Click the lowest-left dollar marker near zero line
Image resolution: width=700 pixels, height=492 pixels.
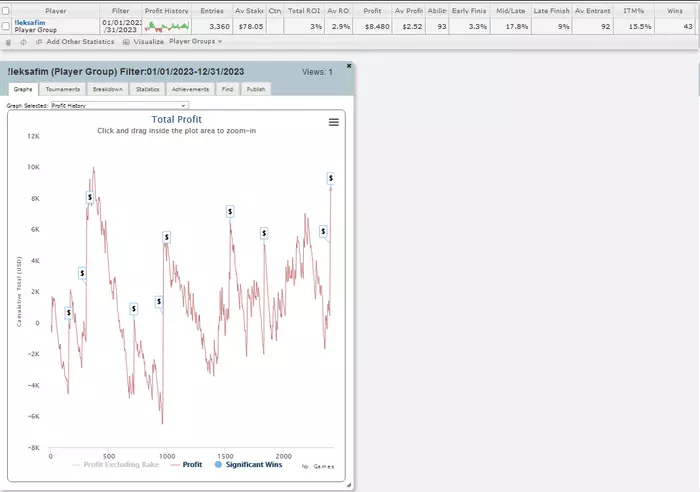(x=68, y=313)
